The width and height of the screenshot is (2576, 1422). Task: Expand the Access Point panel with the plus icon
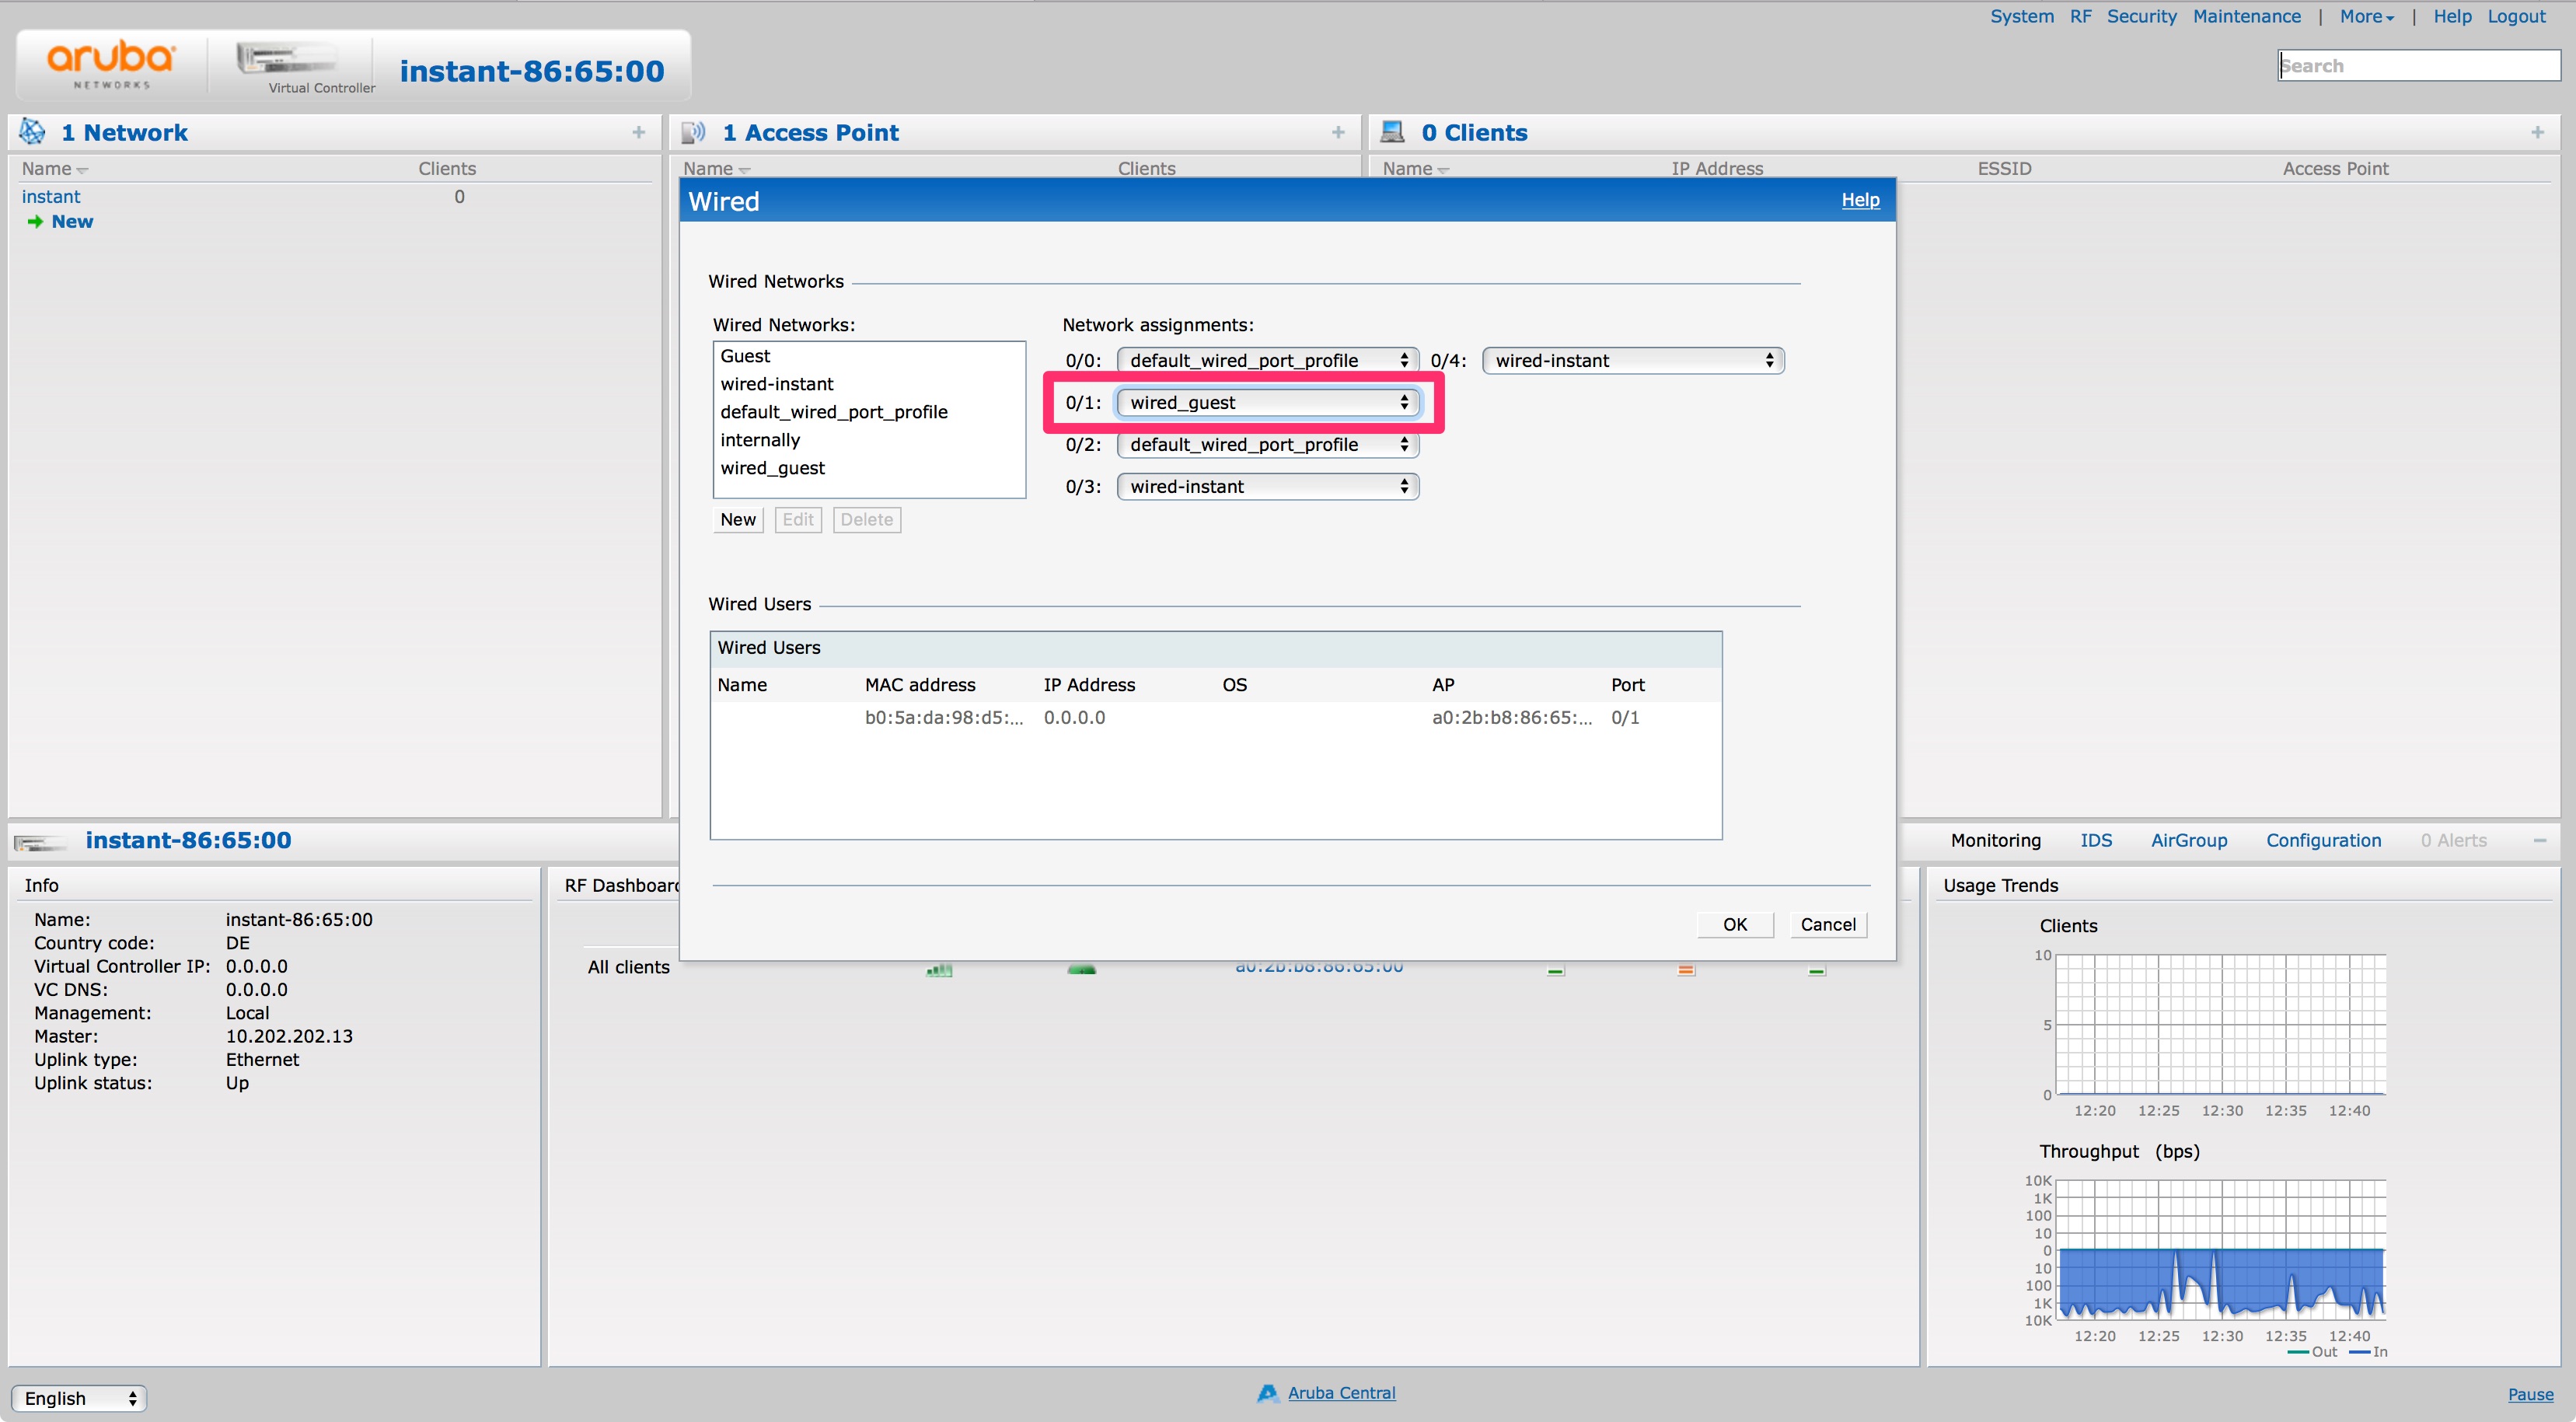1338,132
